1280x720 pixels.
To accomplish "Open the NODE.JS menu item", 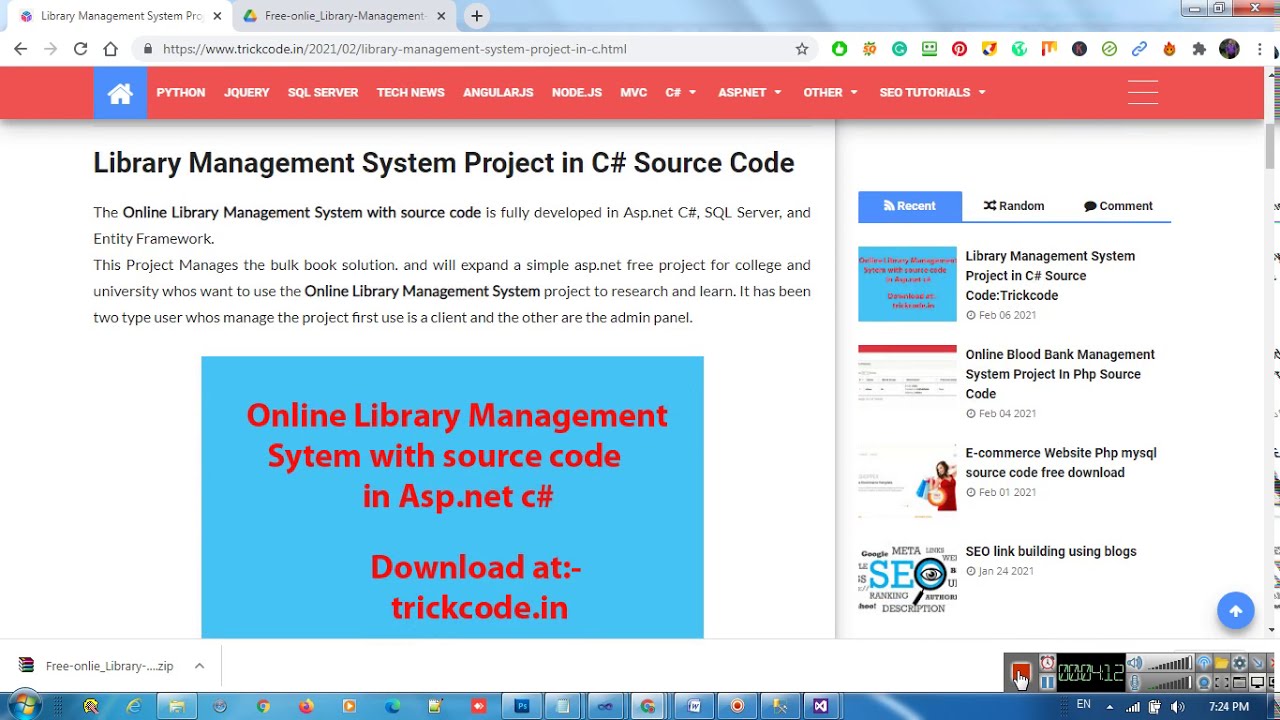I will pos(577,92).
